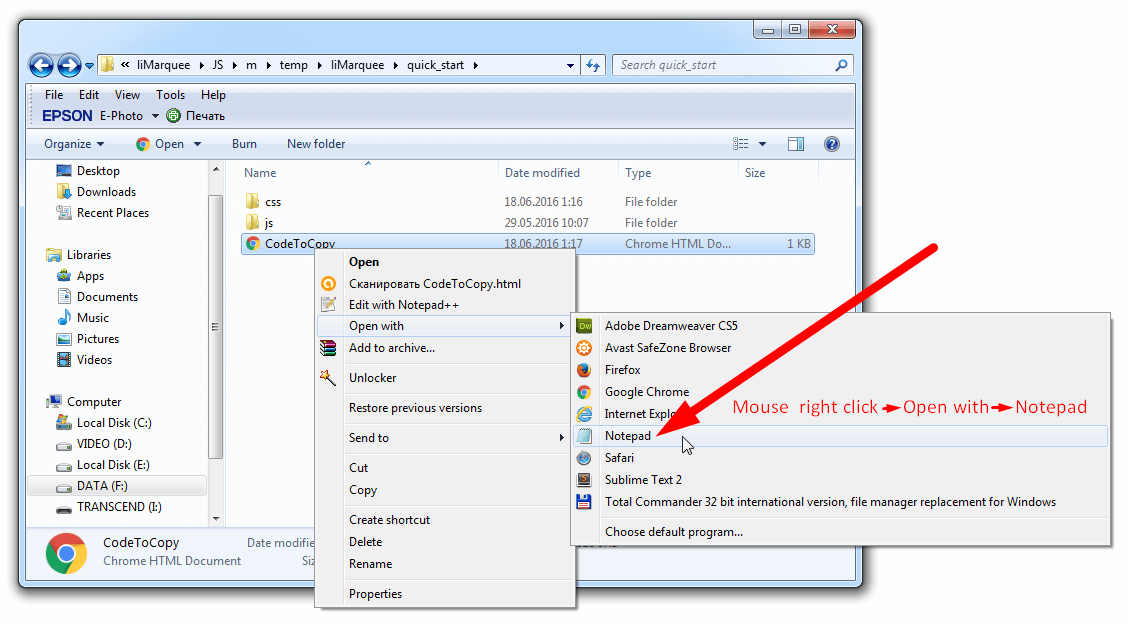Open the Pictures library

click(x=98, y=338)
